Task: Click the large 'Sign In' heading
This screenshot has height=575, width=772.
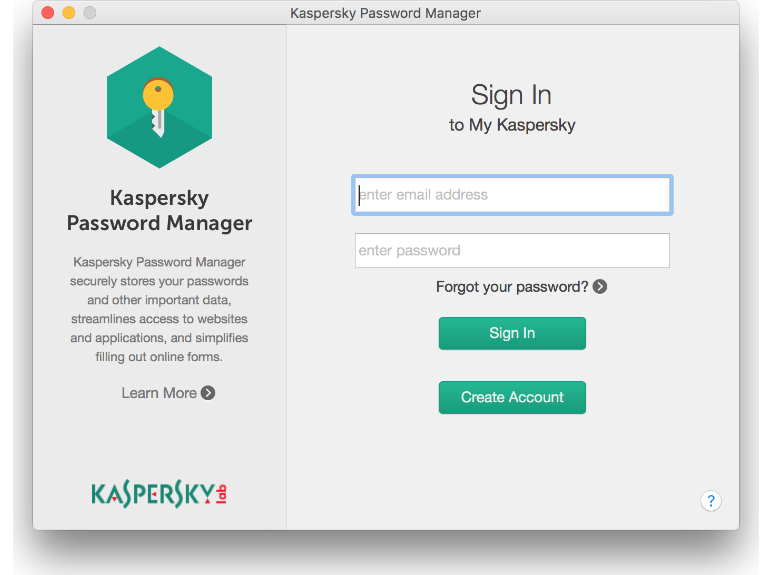Action: tap(511, 95)
